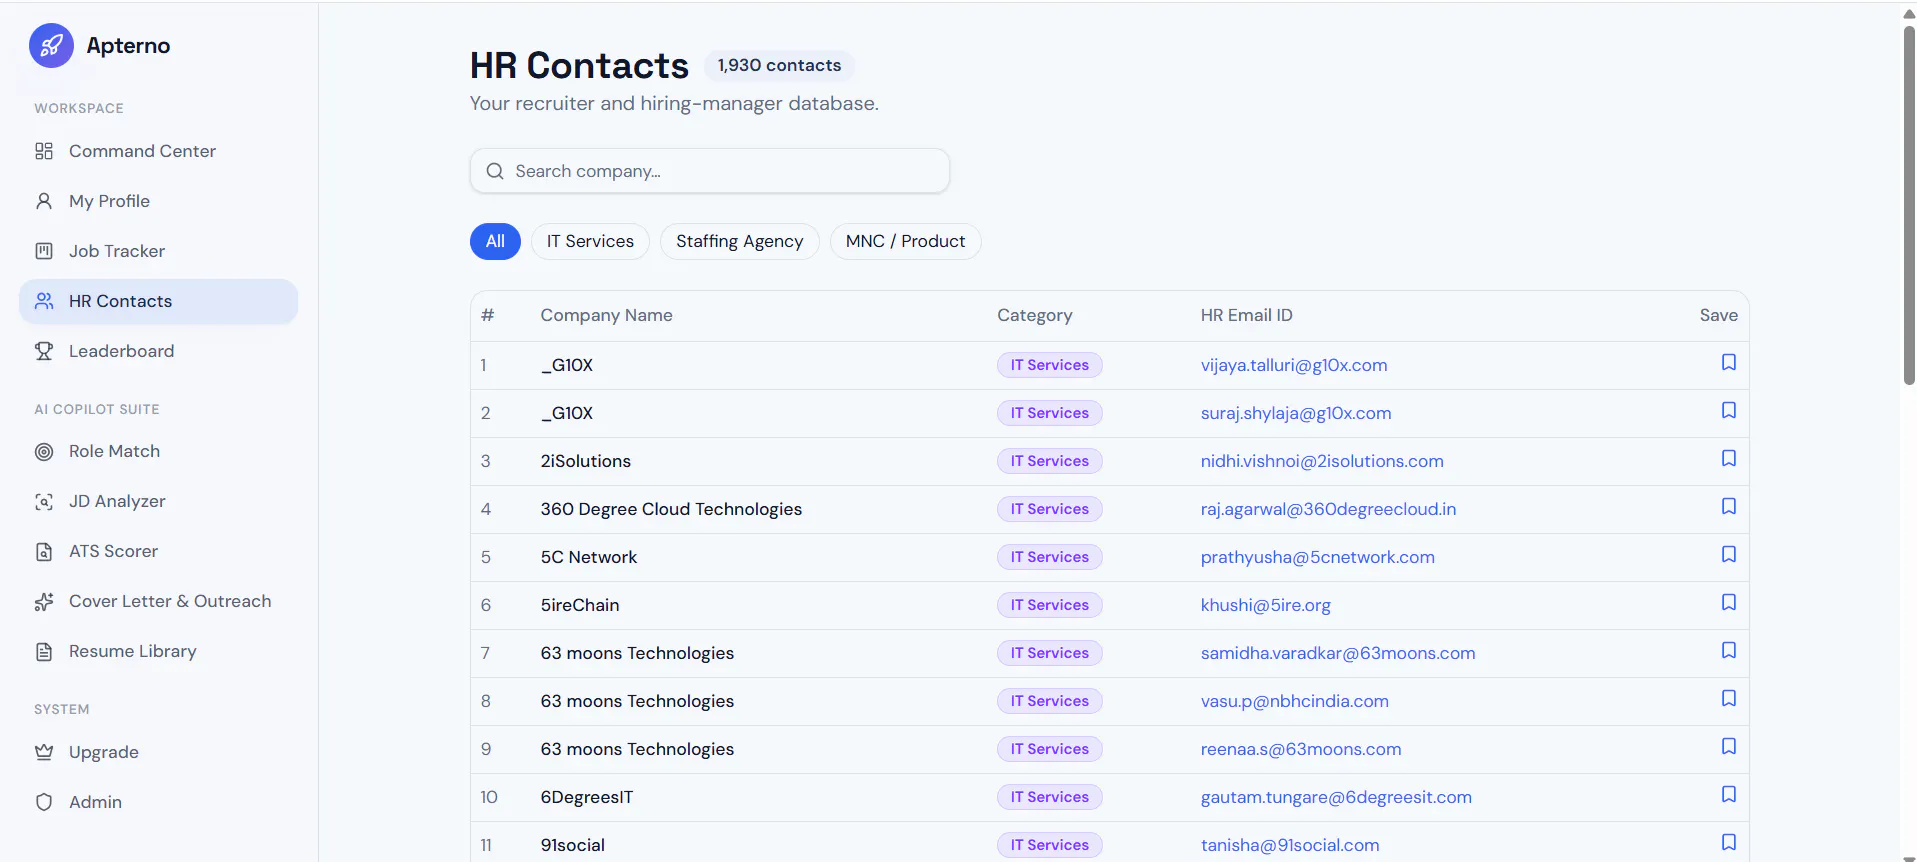Click the Cover Letter & Outreach sparkle icon
1917x862 pixels.
pyautogui.click(x=44, y=602)
